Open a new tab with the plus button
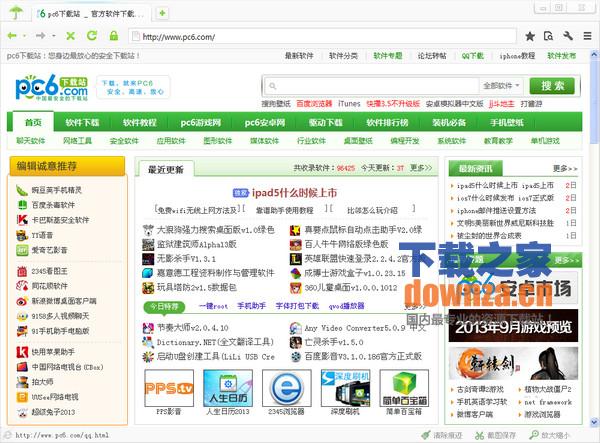This screenshot has width=600, height=443. click(162, 13)
